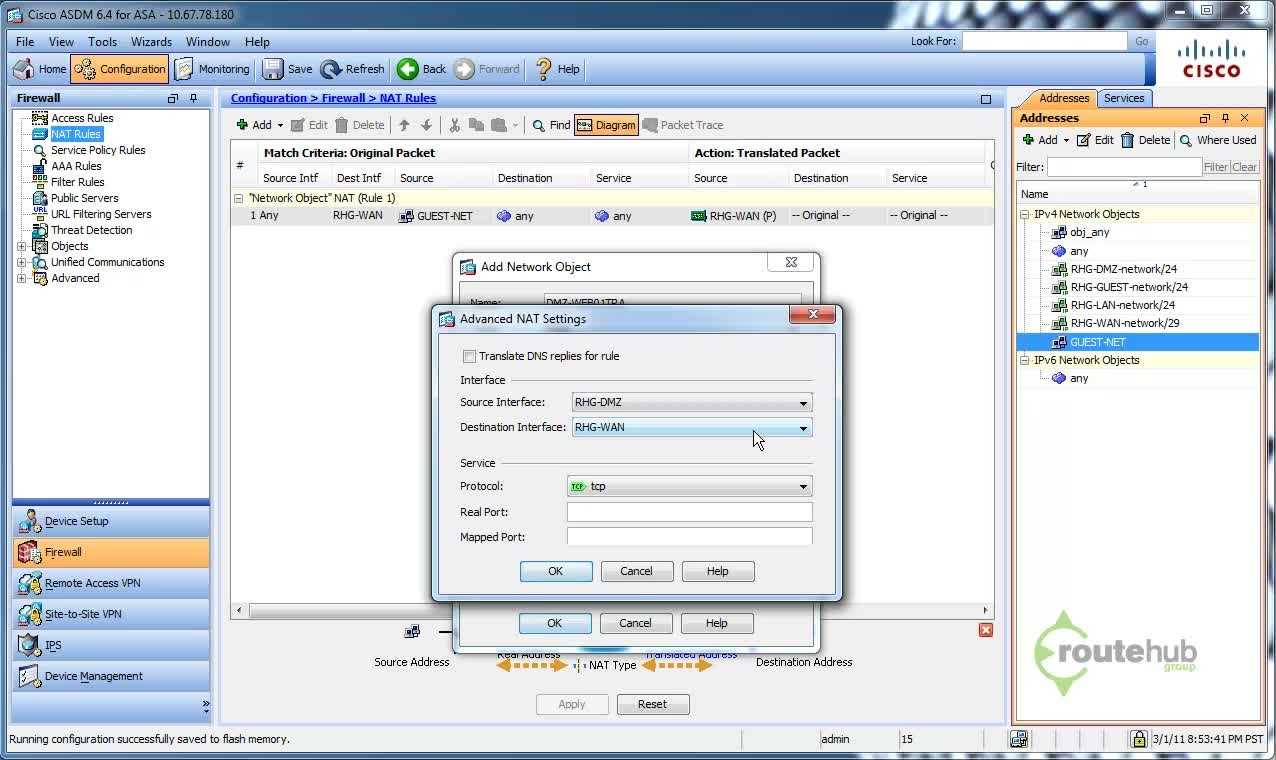The height and width of the screenshot is (760, 1276).
Task: Click the Real Port input field
Action: pyautogui.click(x=689, y=512)
